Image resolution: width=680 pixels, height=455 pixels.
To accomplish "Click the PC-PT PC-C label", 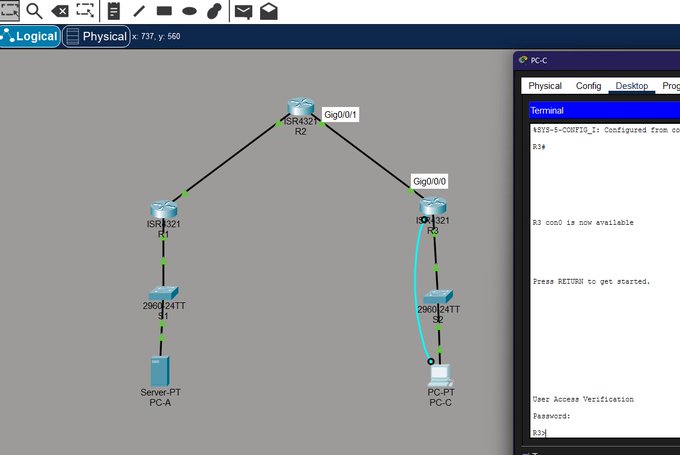I will 441,397.
